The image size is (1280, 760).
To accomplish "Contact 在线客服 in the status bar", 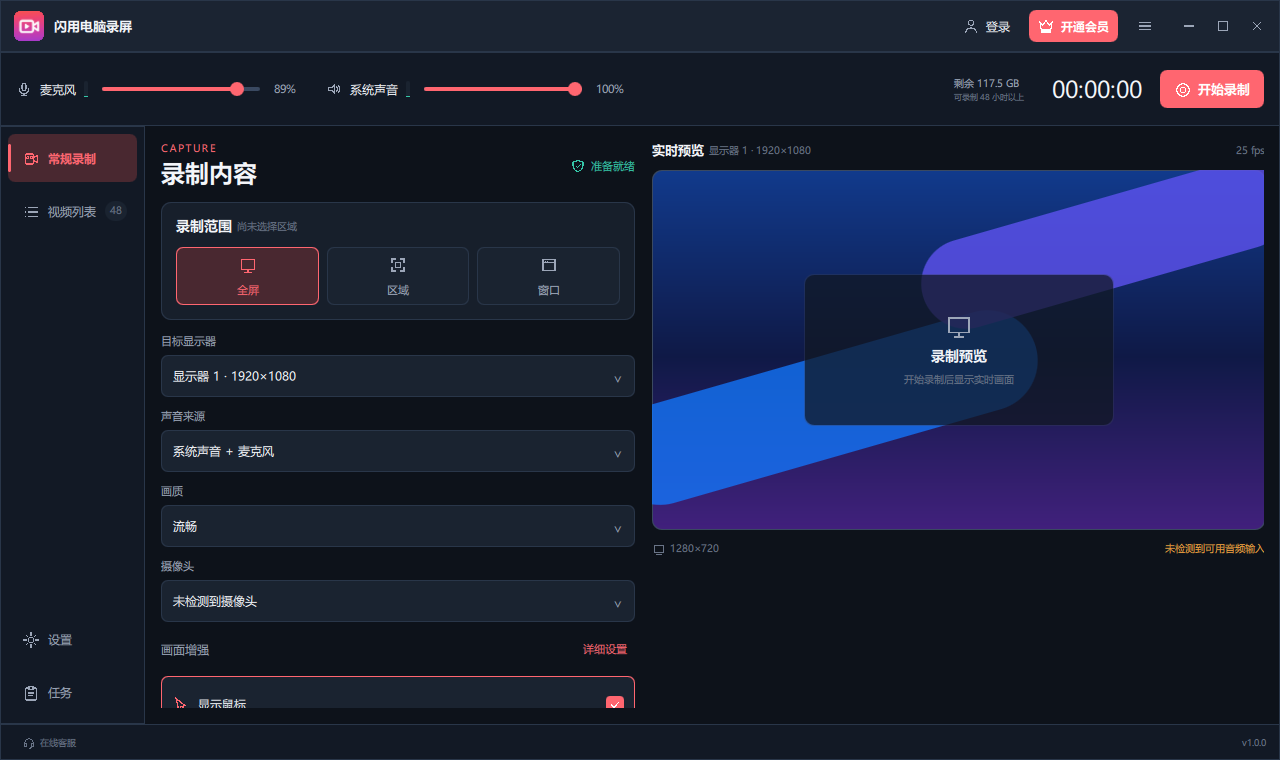I will click(50, 743).
